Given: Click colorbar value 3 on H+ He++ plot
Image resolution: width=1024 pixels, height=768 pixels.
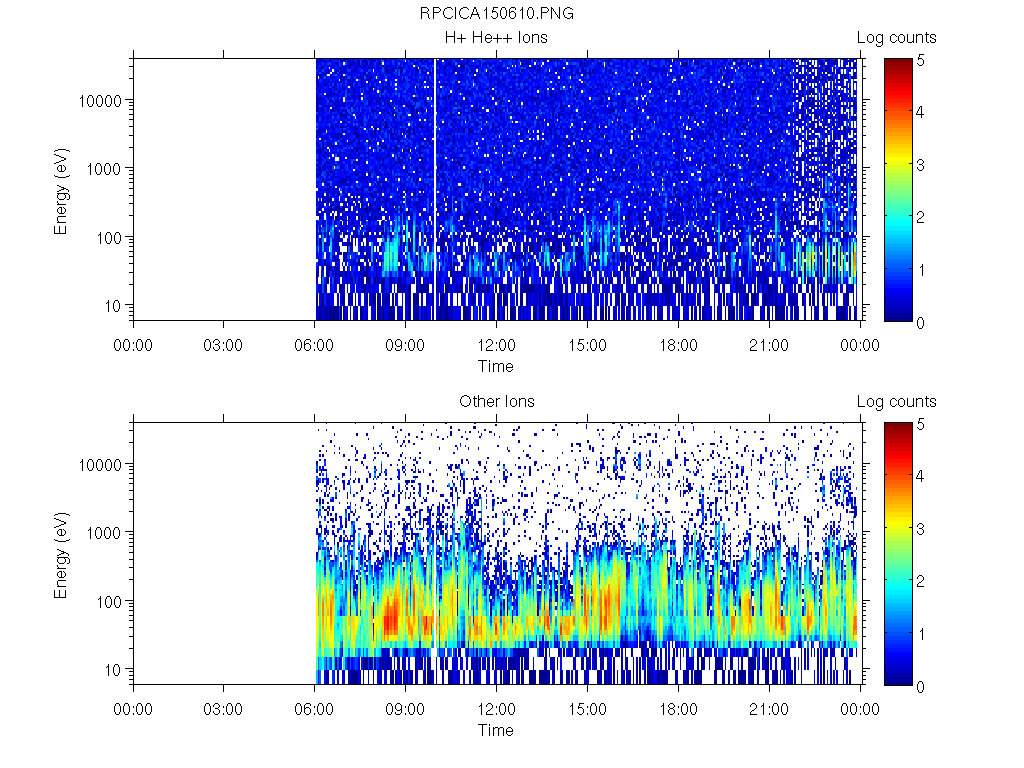Looking at the screenshot, I should (920, 165).
